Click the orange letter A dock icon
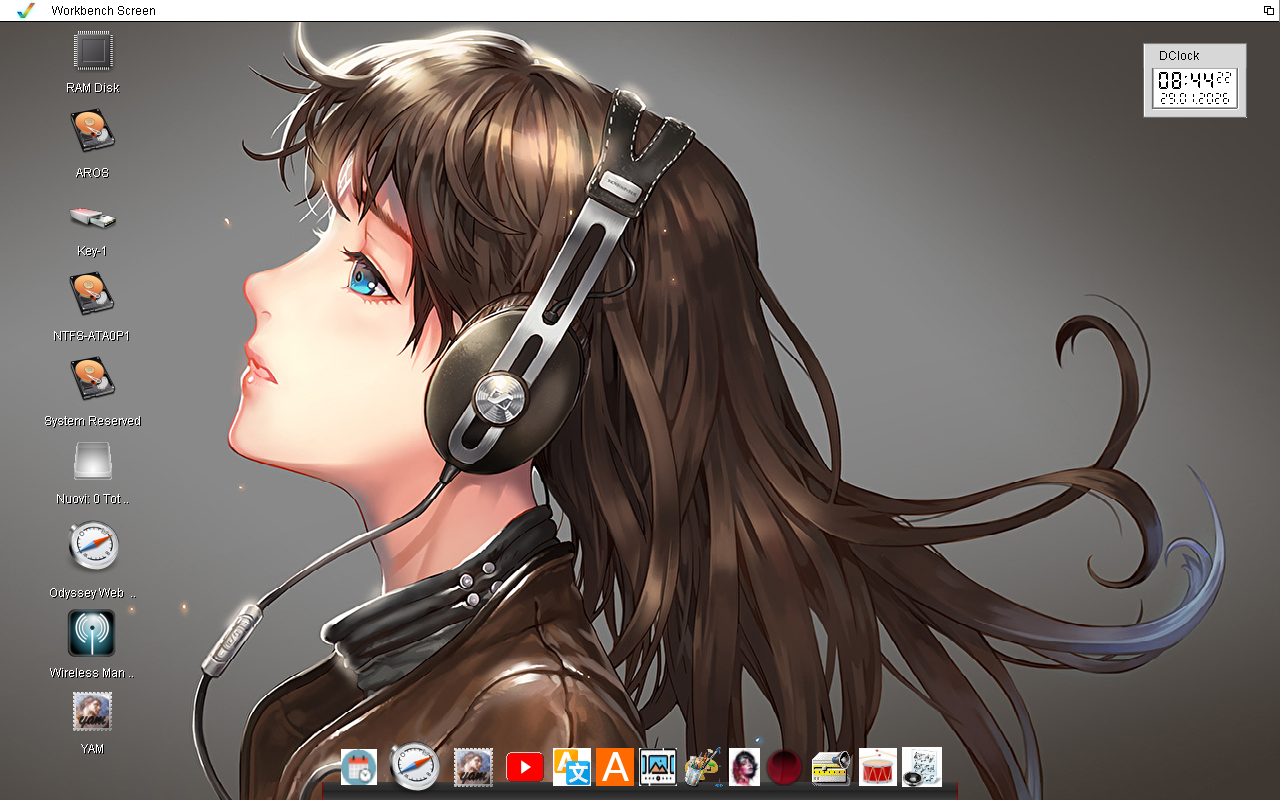This screenshot has height=800, width=1280. pyautogui.click(x=615, y=767)
